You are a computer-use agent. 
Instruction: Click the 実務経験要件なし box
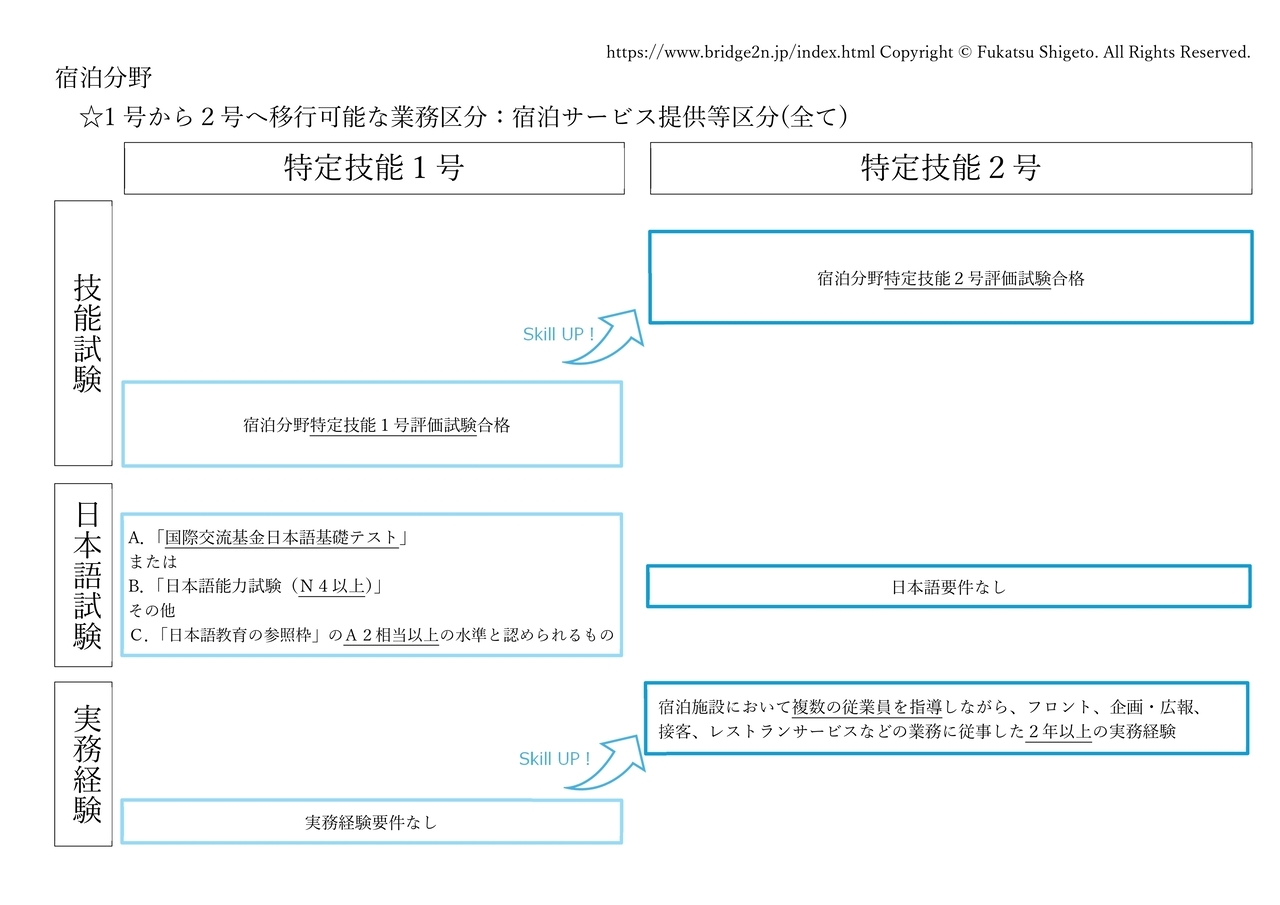[x=372, y=822]
